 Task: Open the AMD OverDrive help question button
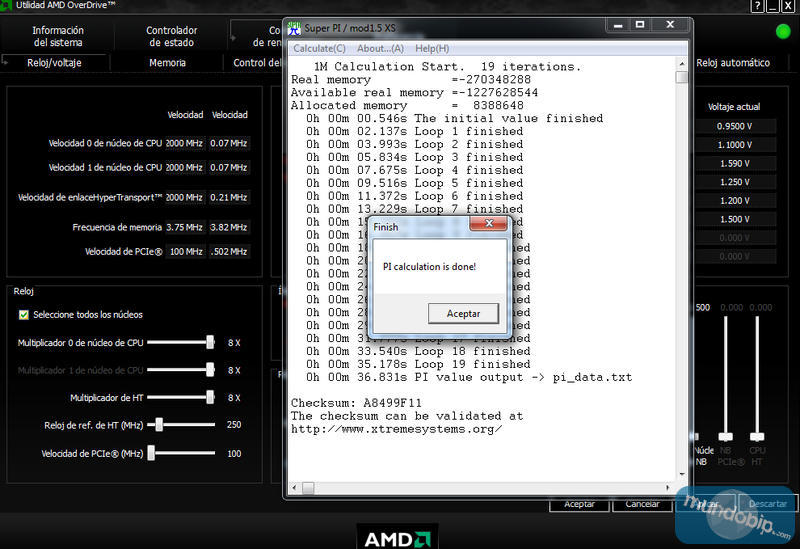(758, 6)
